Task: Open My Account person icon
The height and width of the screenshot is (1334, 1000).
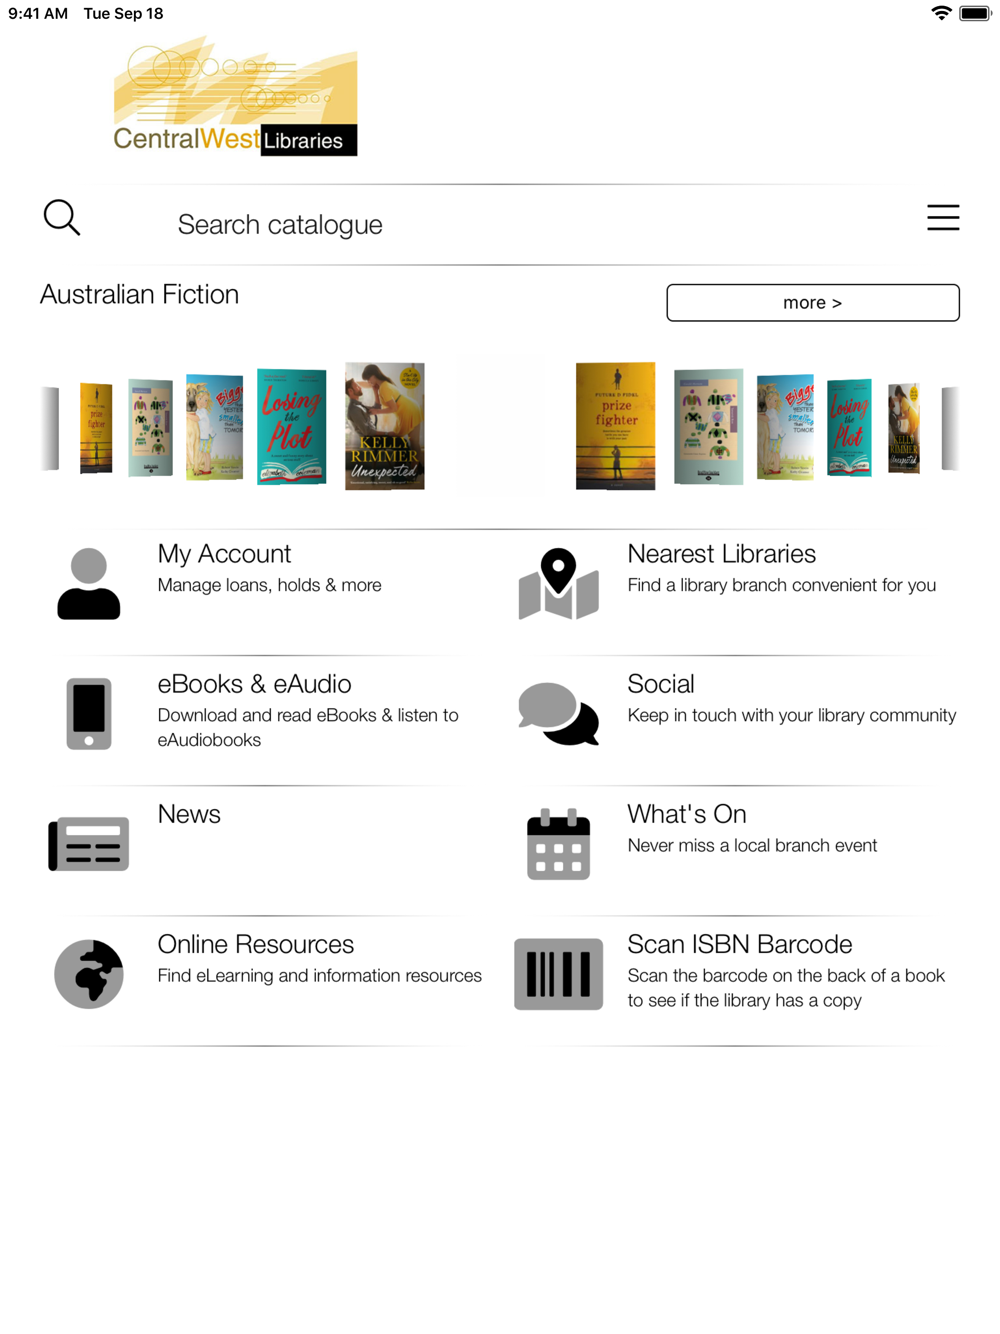Action: pos(89,584)
